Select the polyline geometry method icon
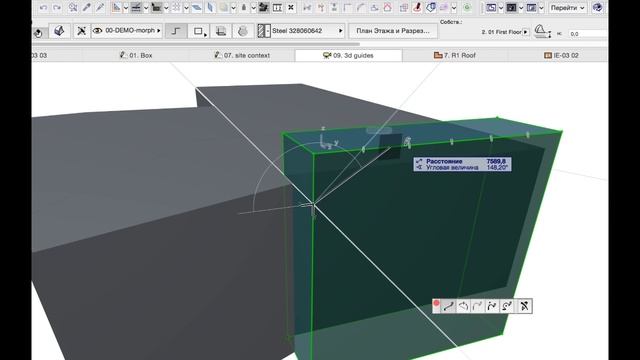 click(176, 31)
